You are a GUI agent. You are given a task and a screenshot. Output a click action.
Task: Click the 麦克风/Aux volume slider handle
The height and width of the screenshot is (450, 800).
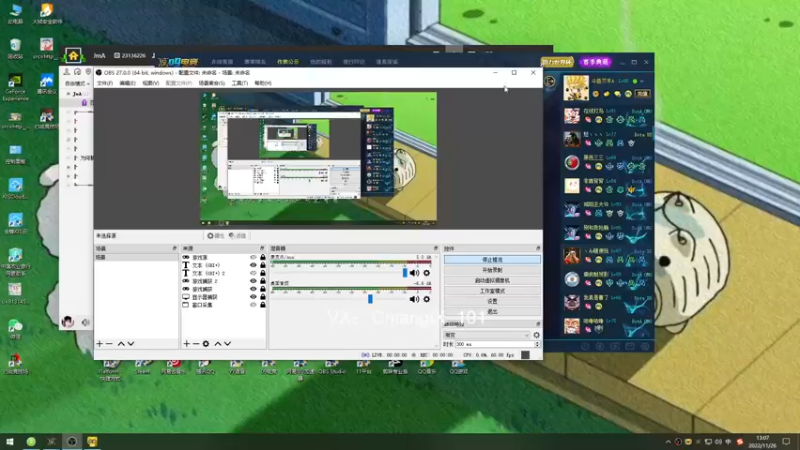click(405, 273)
